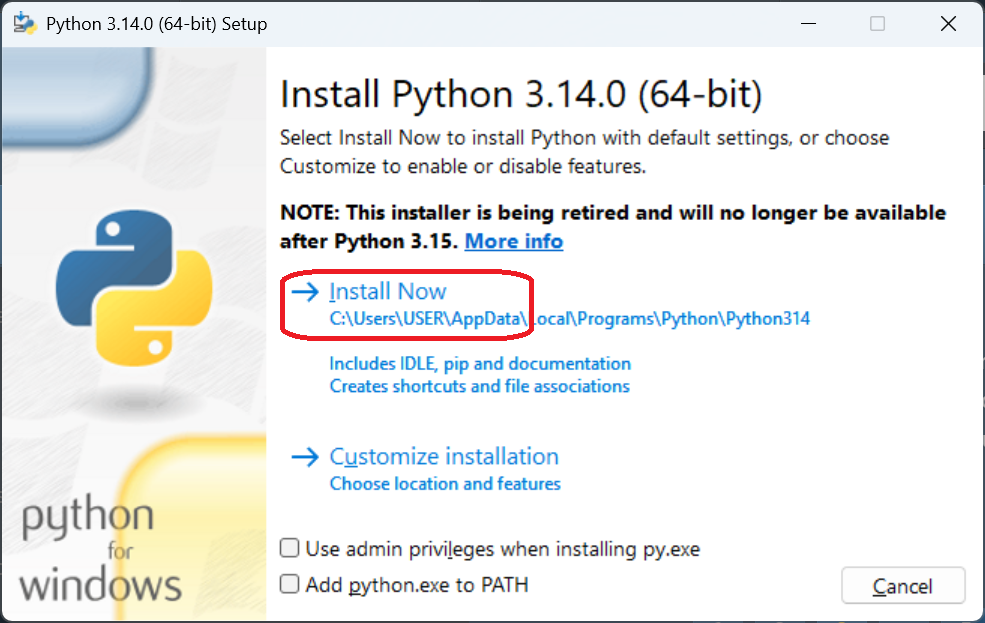The height and width of the screenshot is (623, 985).
Task: Enable Use admin privileges when installing py.exe
Action: (x=290, y=548)
